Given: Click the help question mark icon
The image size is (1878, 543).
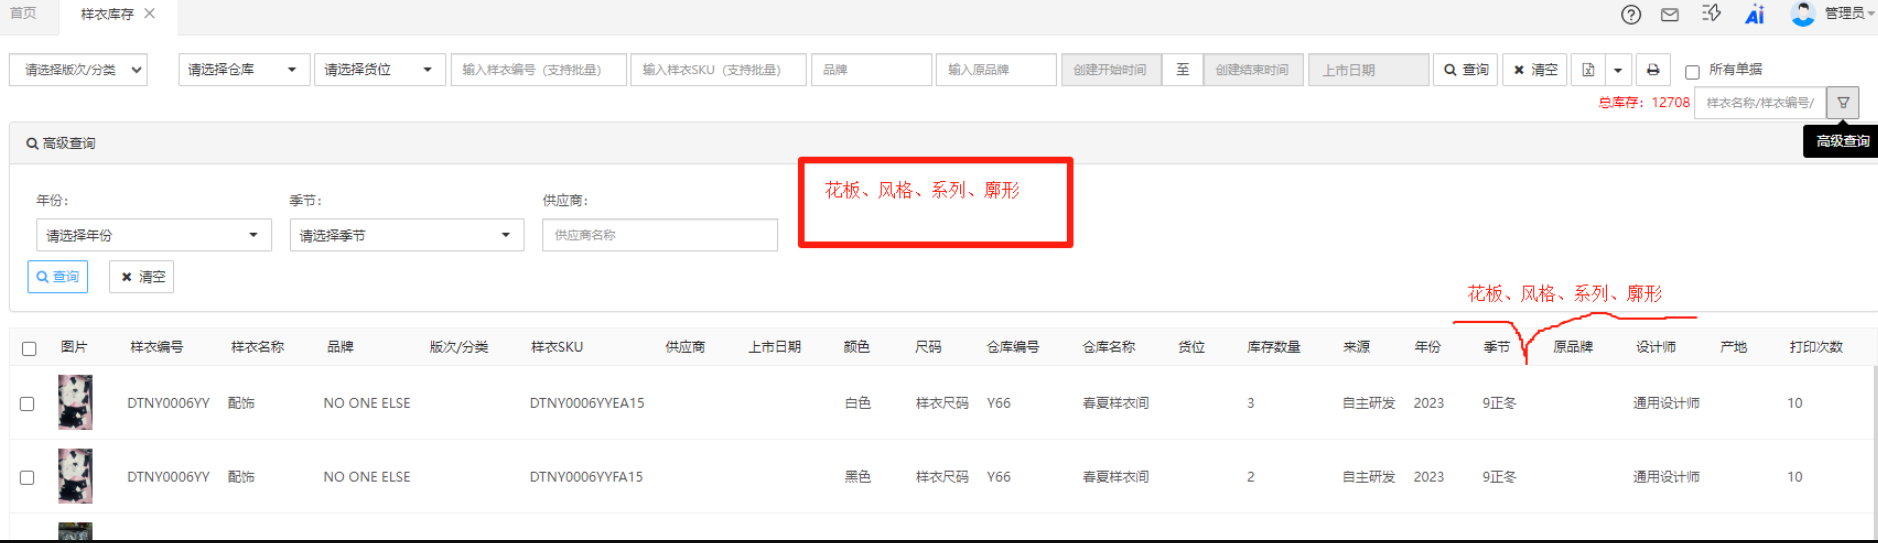Looking at the screenshot, I should click(x=1631, y=14).
